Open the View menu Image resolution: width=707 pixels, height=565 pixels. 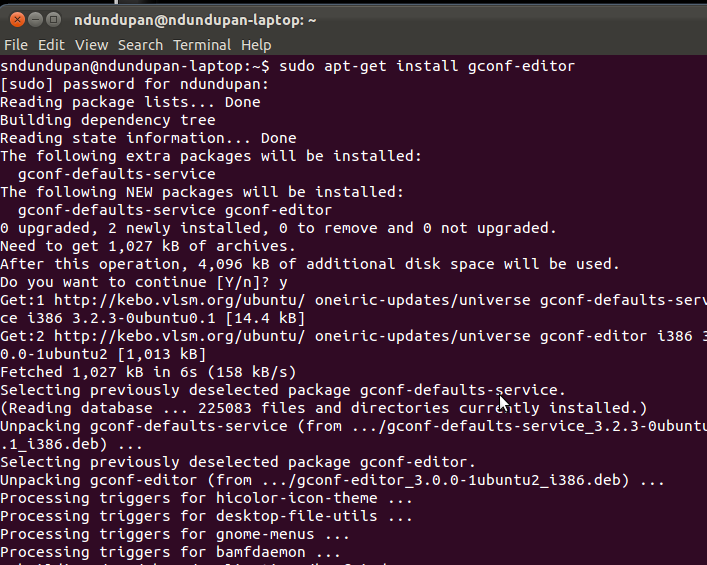point(92,45)
